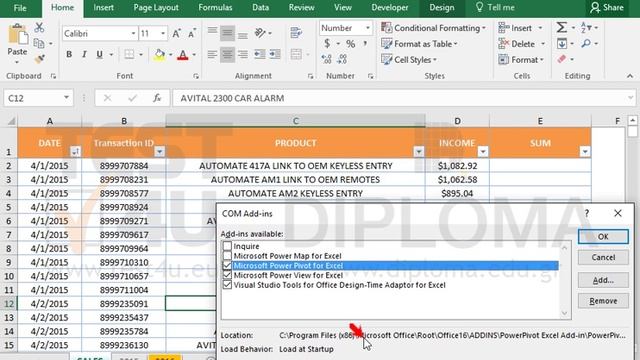Uncheck Microsoft Power View for Excel
The height and width of the screenshot is (360, 640).
click(x=227, y=275)
